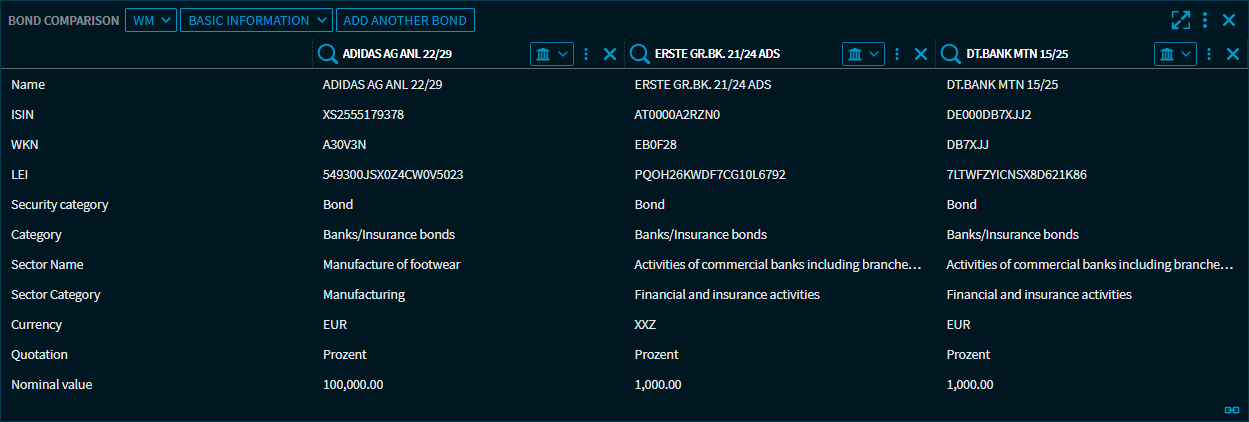Remove the ADIDAS AG ANL 22/29 bond column

610,54
